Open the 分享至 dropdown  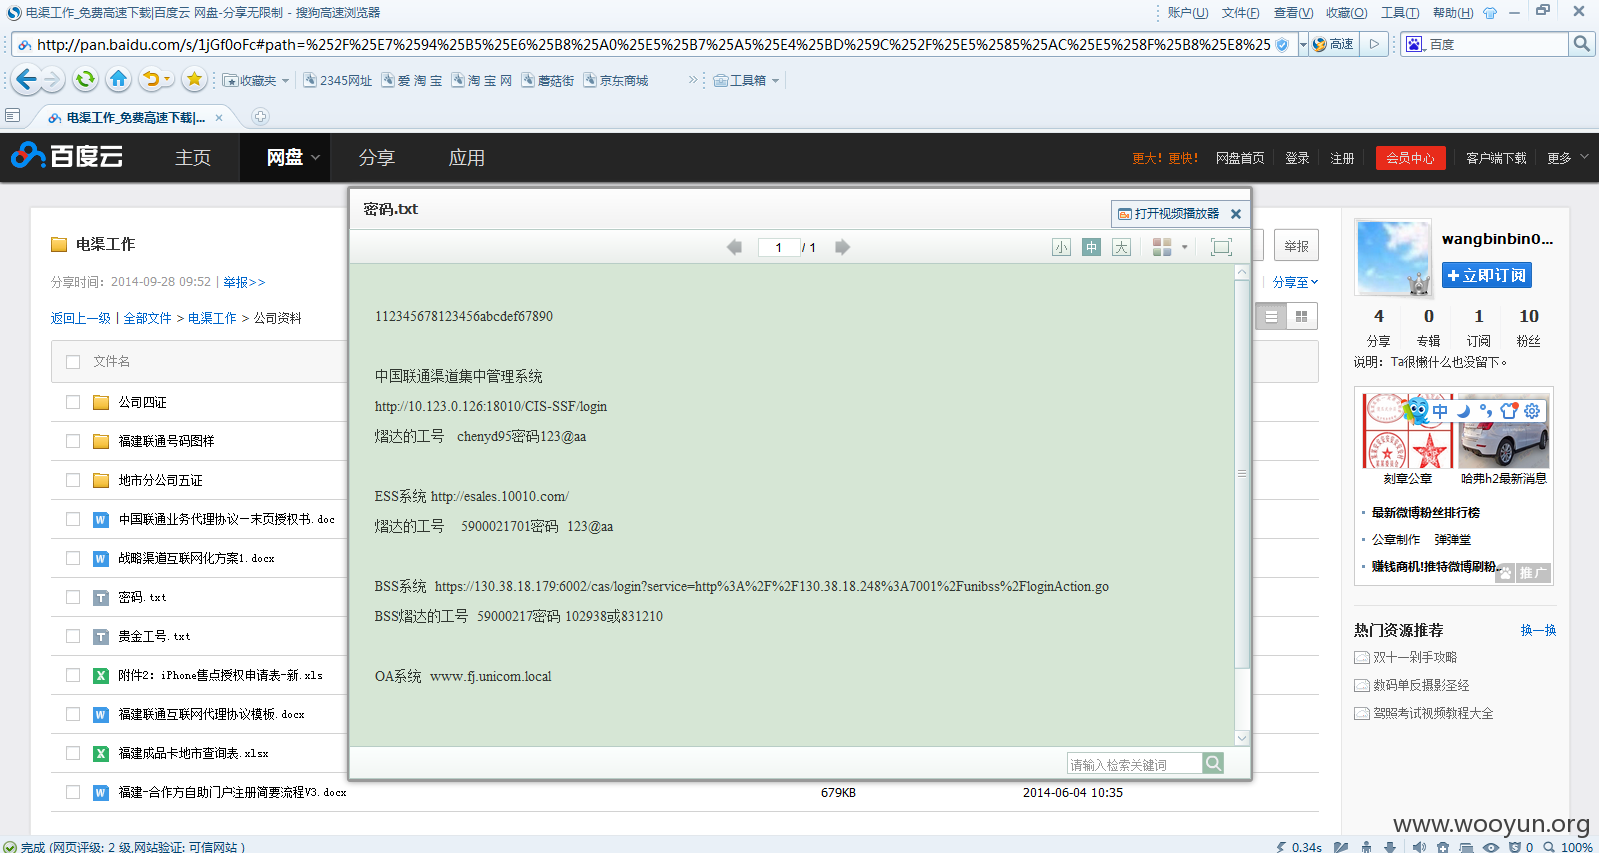click(1296, 282)
